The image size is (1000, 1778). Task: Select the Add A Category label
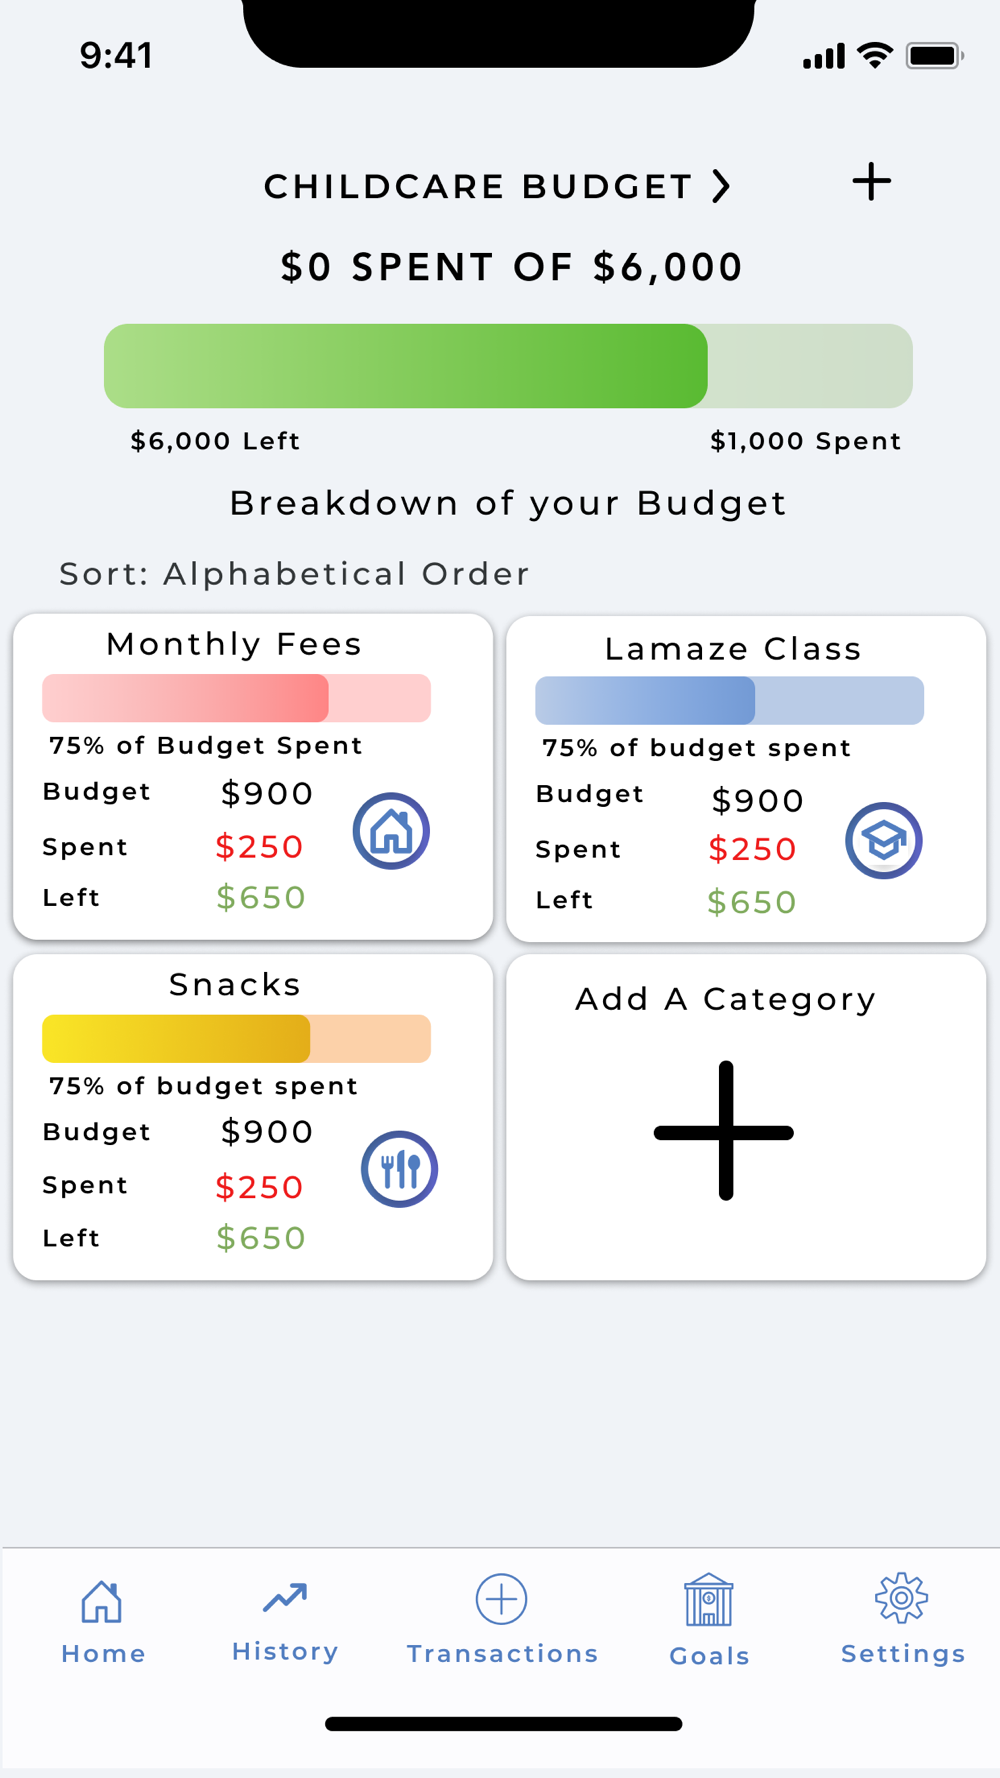726,999
